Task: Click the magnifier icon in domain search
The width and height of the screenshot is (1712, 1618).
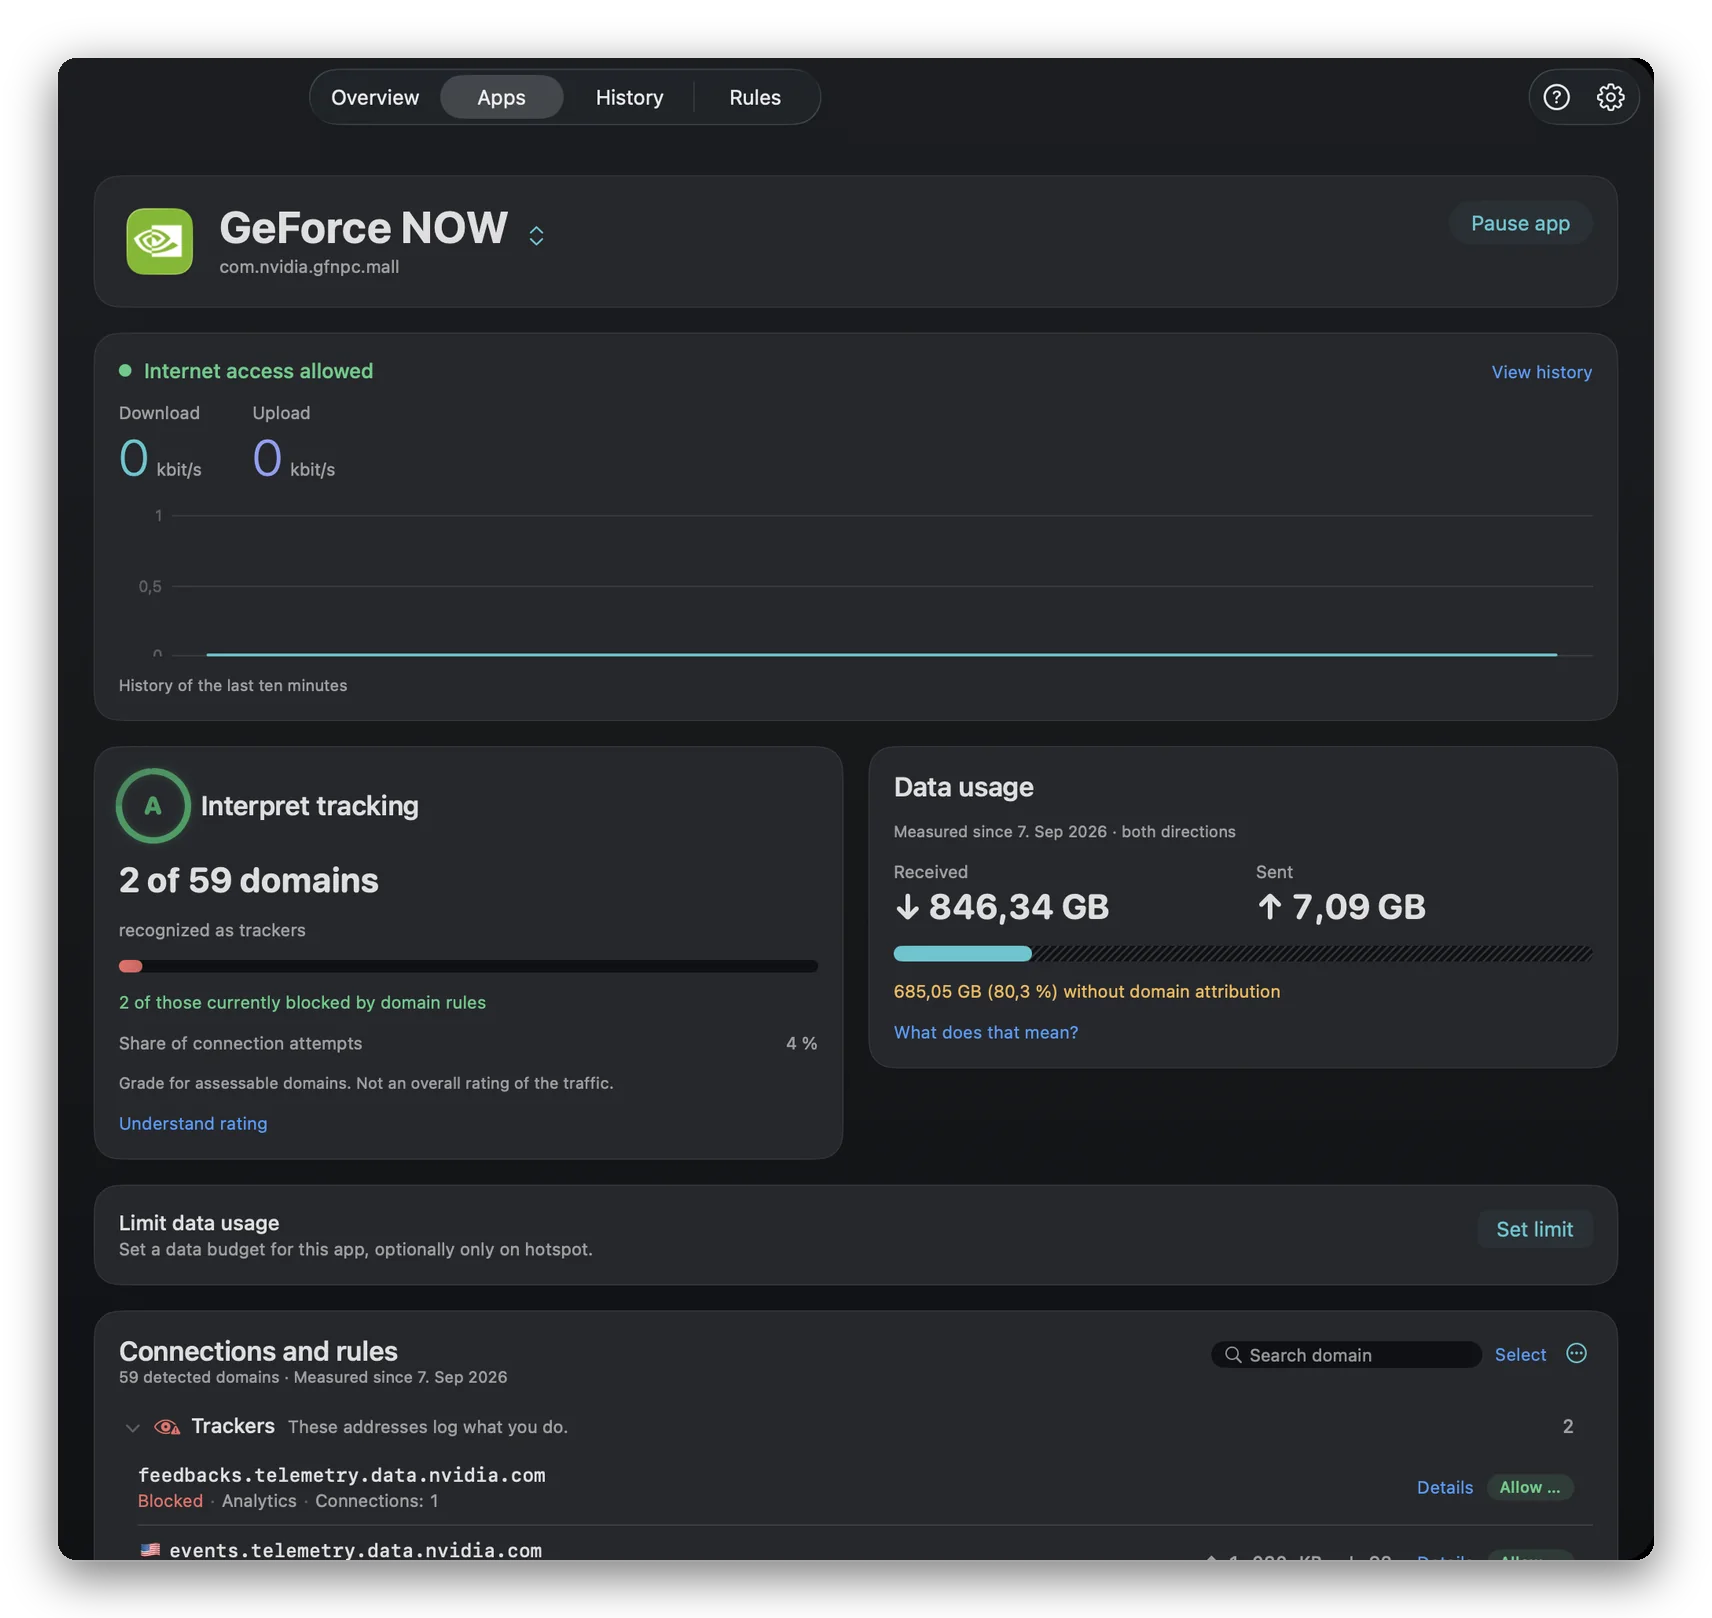Action: coord(1233,1354)
